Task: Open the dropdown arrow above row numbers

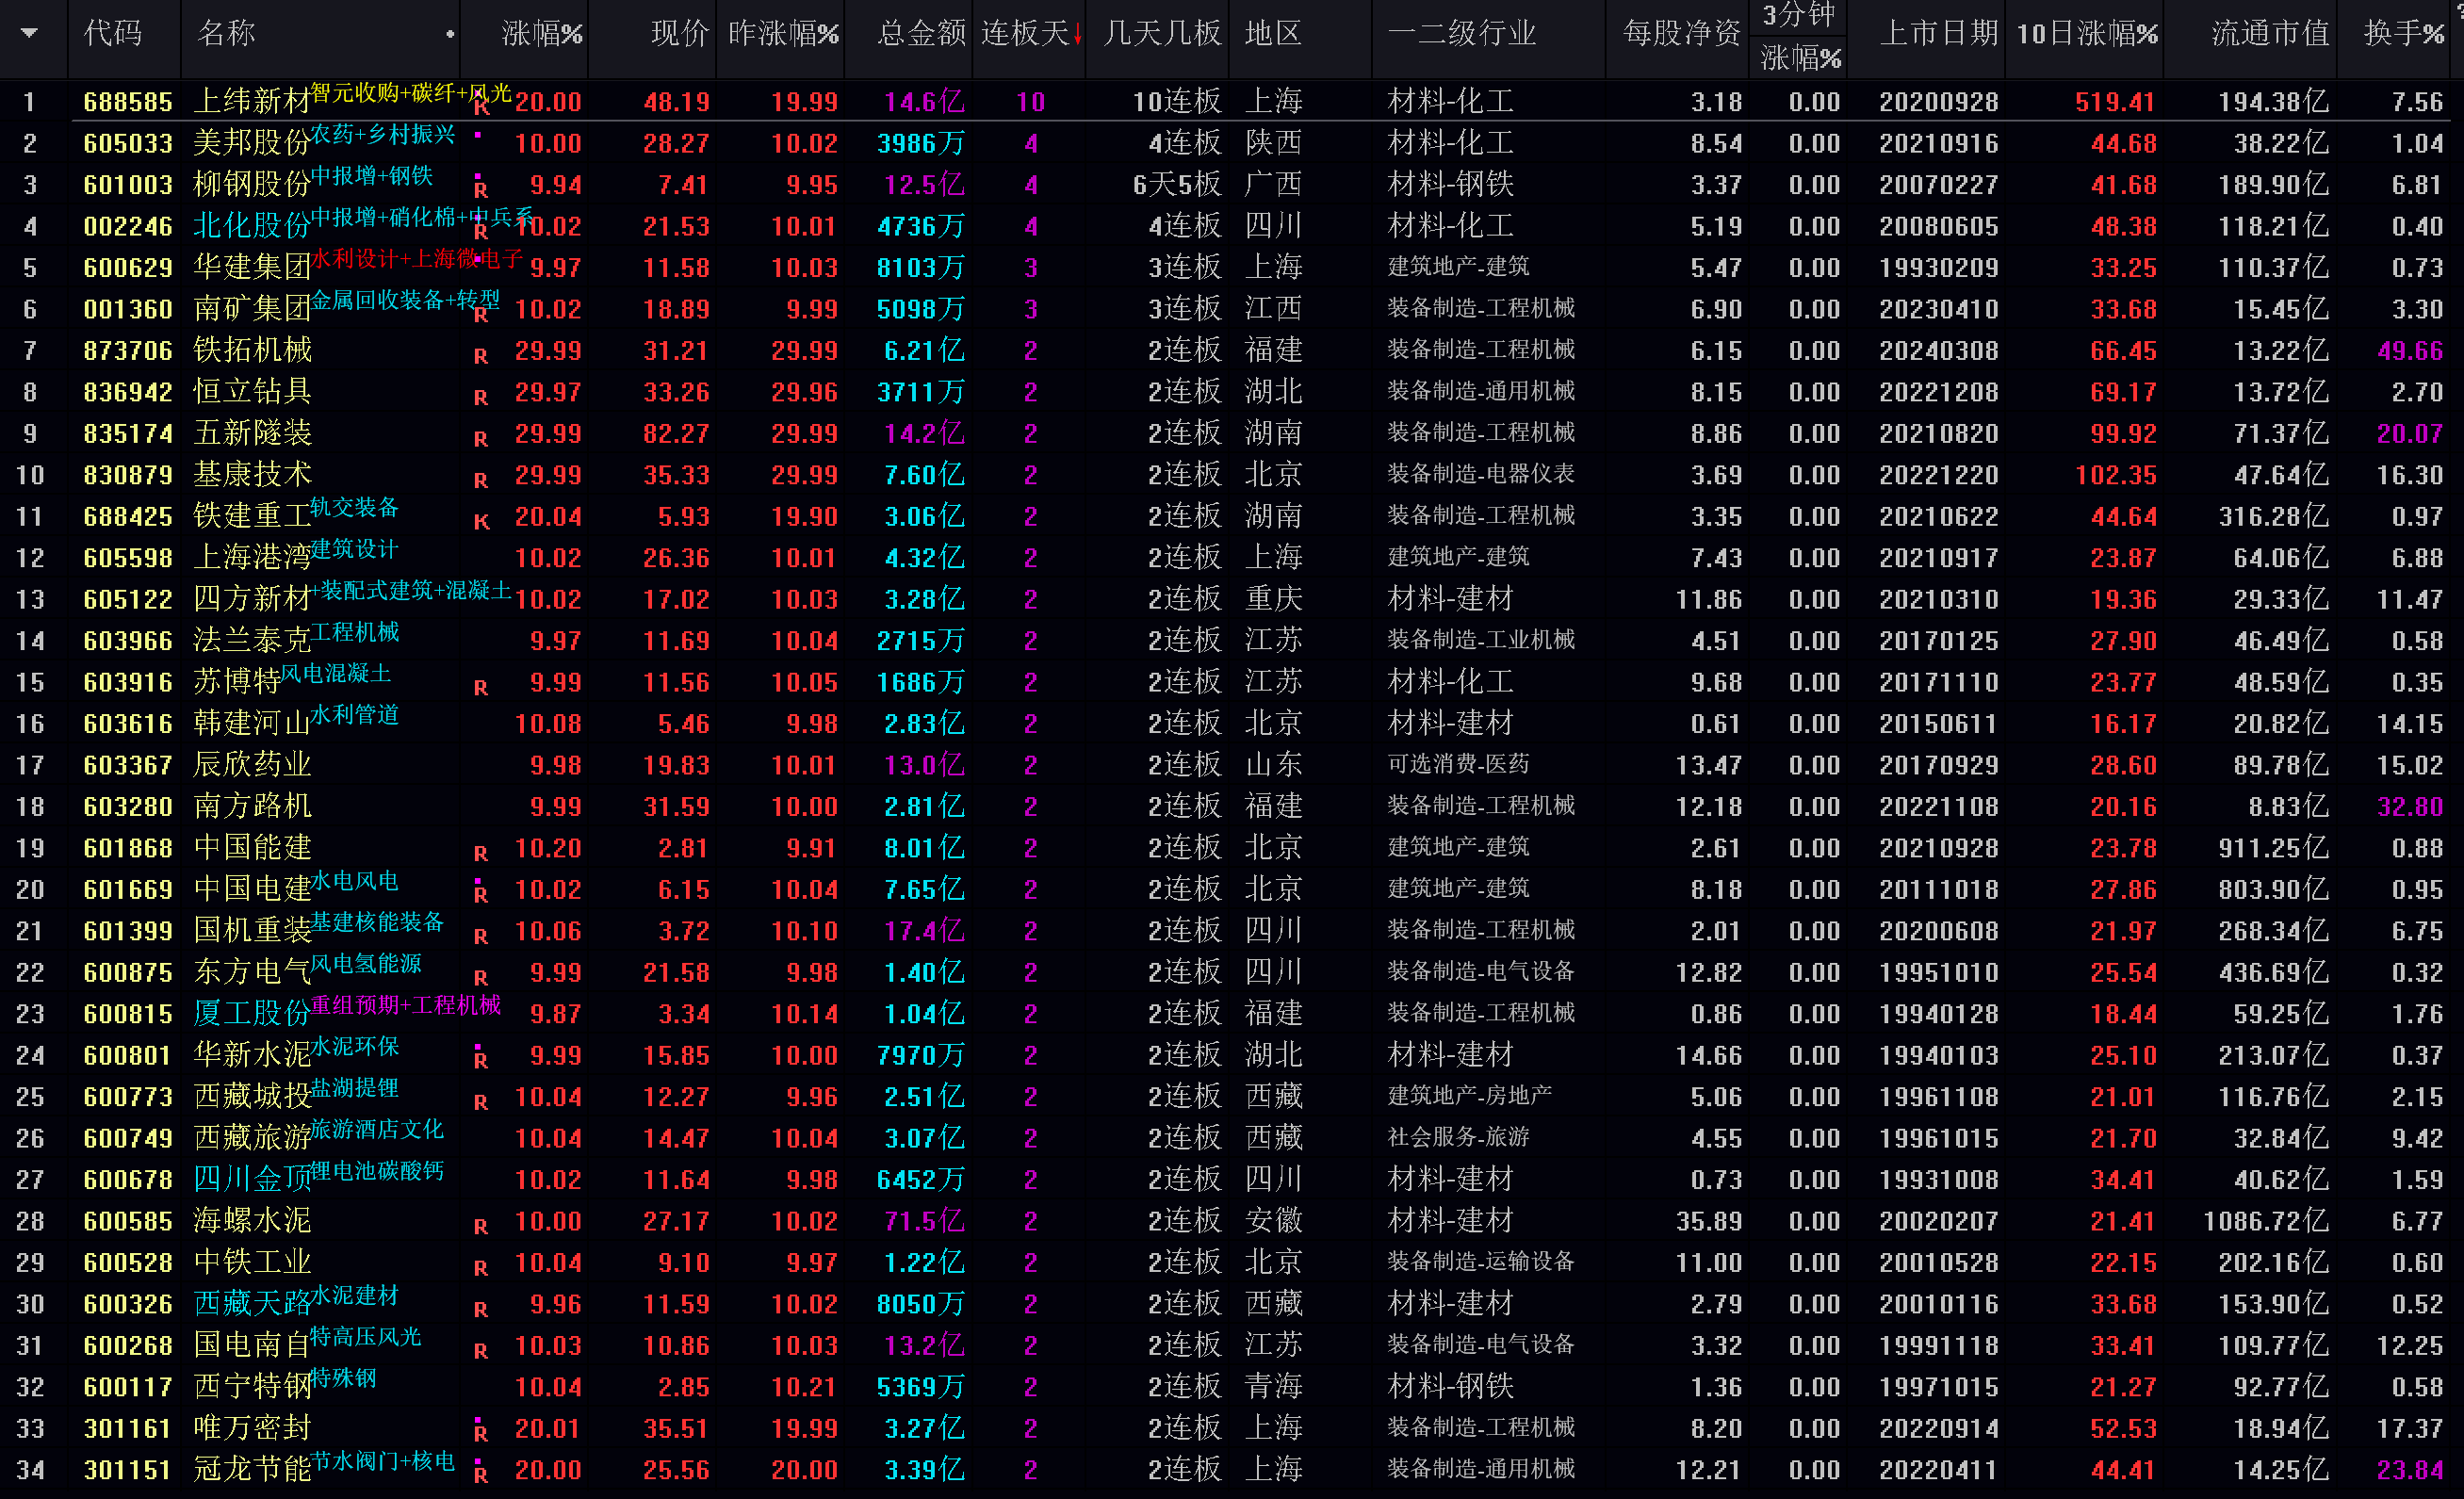Action: point(30,33)
